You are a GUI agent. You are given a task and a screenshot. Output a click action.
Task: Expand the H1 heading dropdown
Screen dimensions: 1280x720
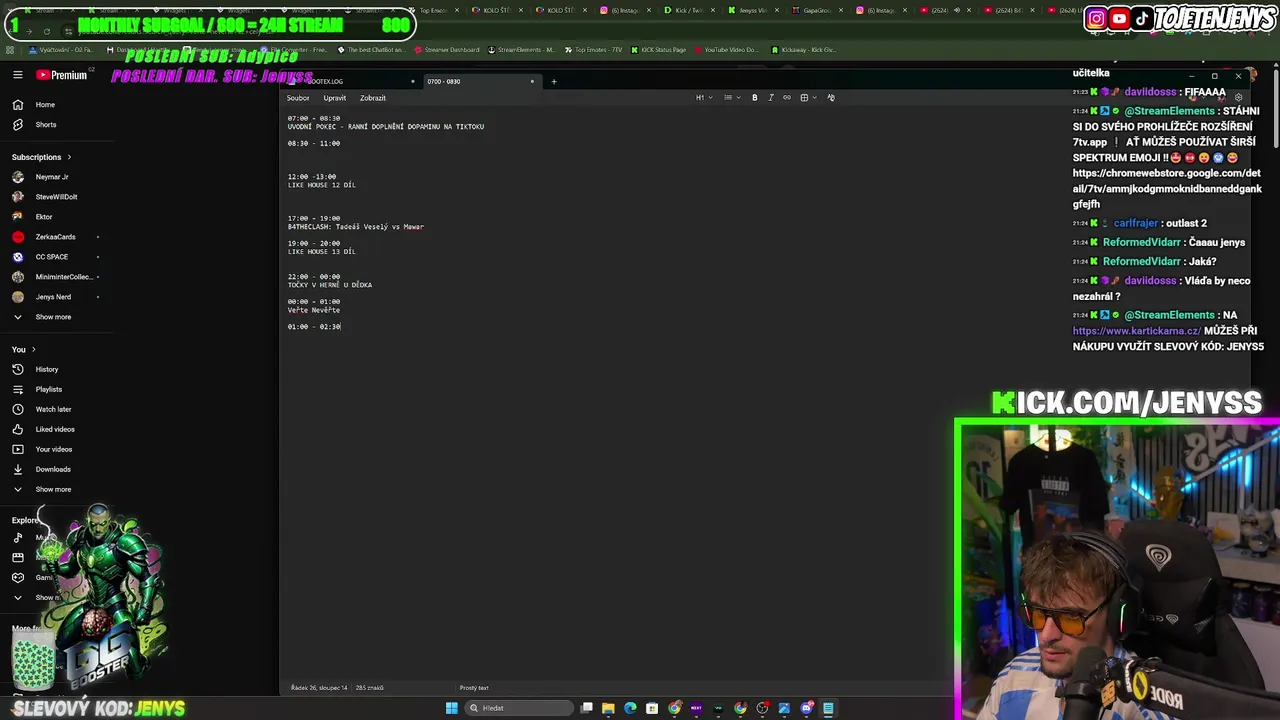pyautogui.click(x=702, y=98)
